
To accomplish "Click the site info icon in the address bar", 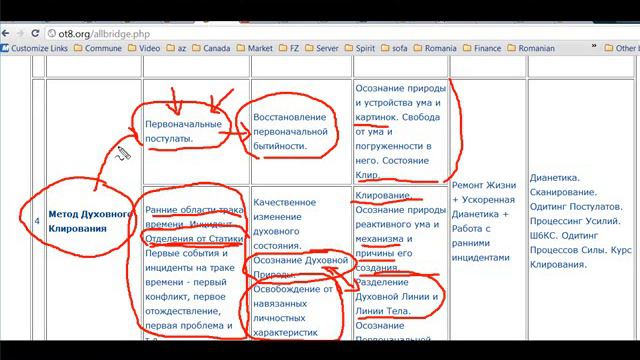I will (52, 33).
